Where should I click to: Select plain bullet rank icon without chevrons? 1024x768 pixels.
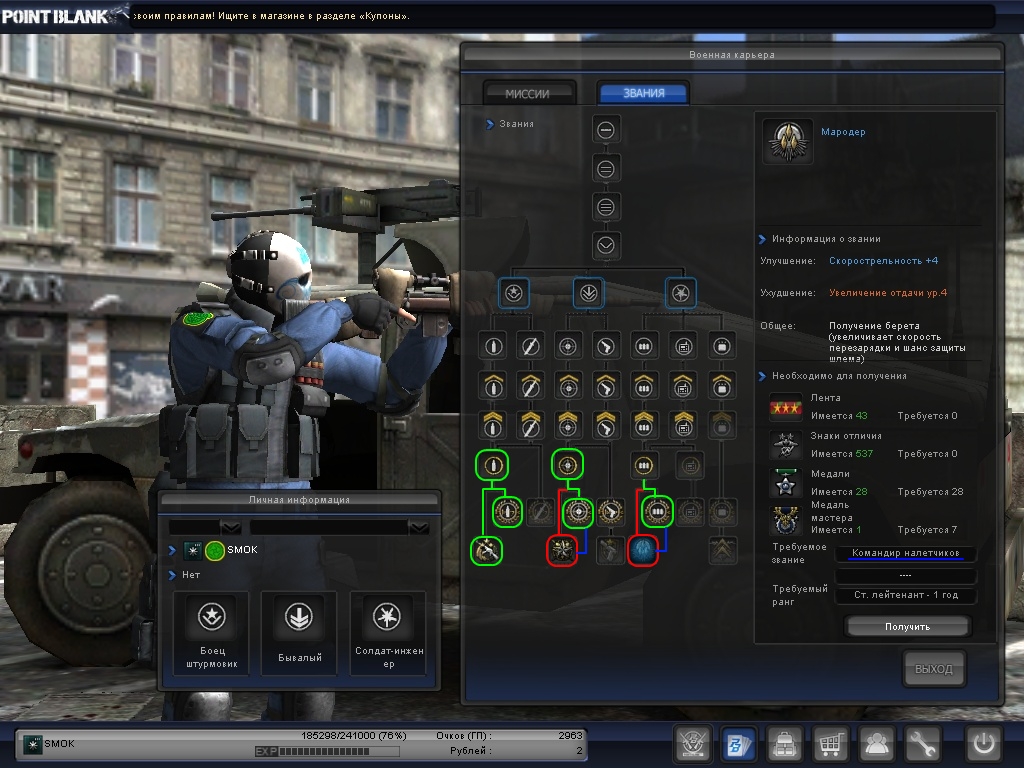493,346
